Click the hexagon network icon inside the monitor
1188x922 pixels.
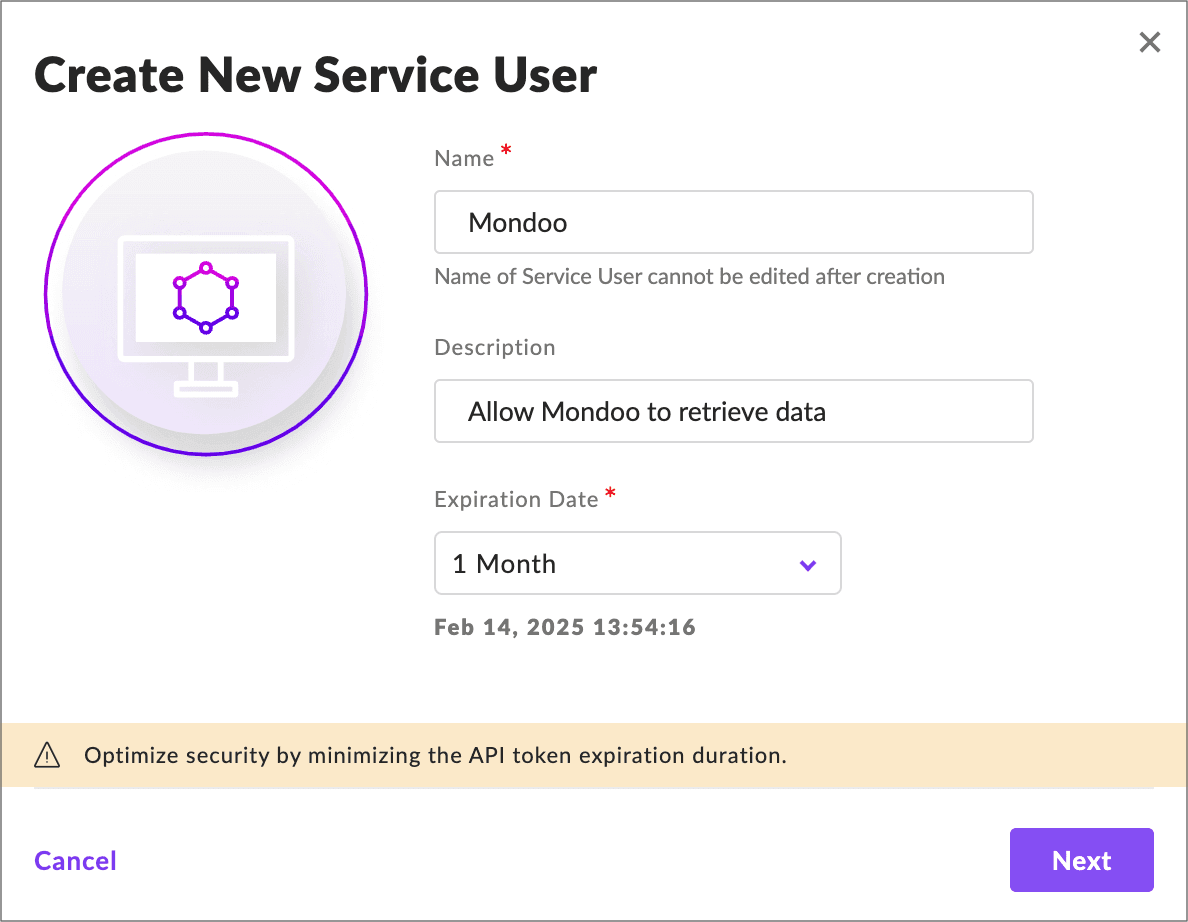coord(205,295)
